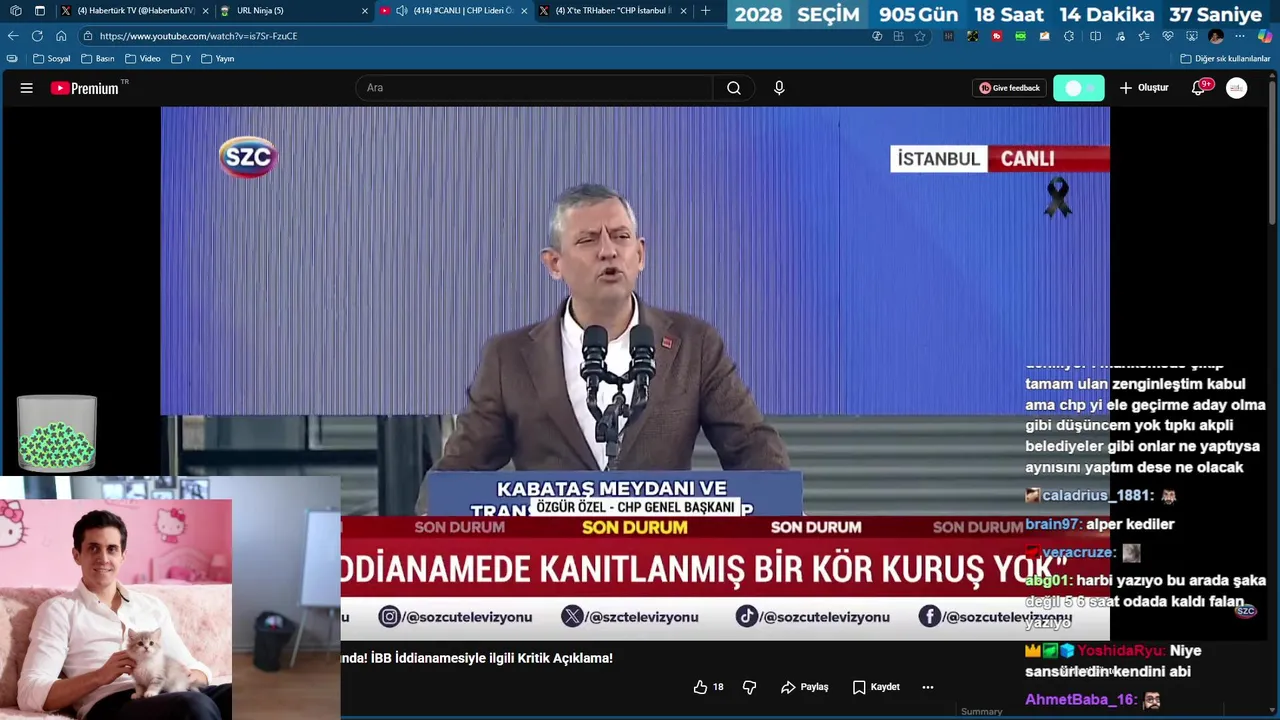Screen dimensions: 1280x720
Task: View site information lock icon
Action: tap(87, 36)
